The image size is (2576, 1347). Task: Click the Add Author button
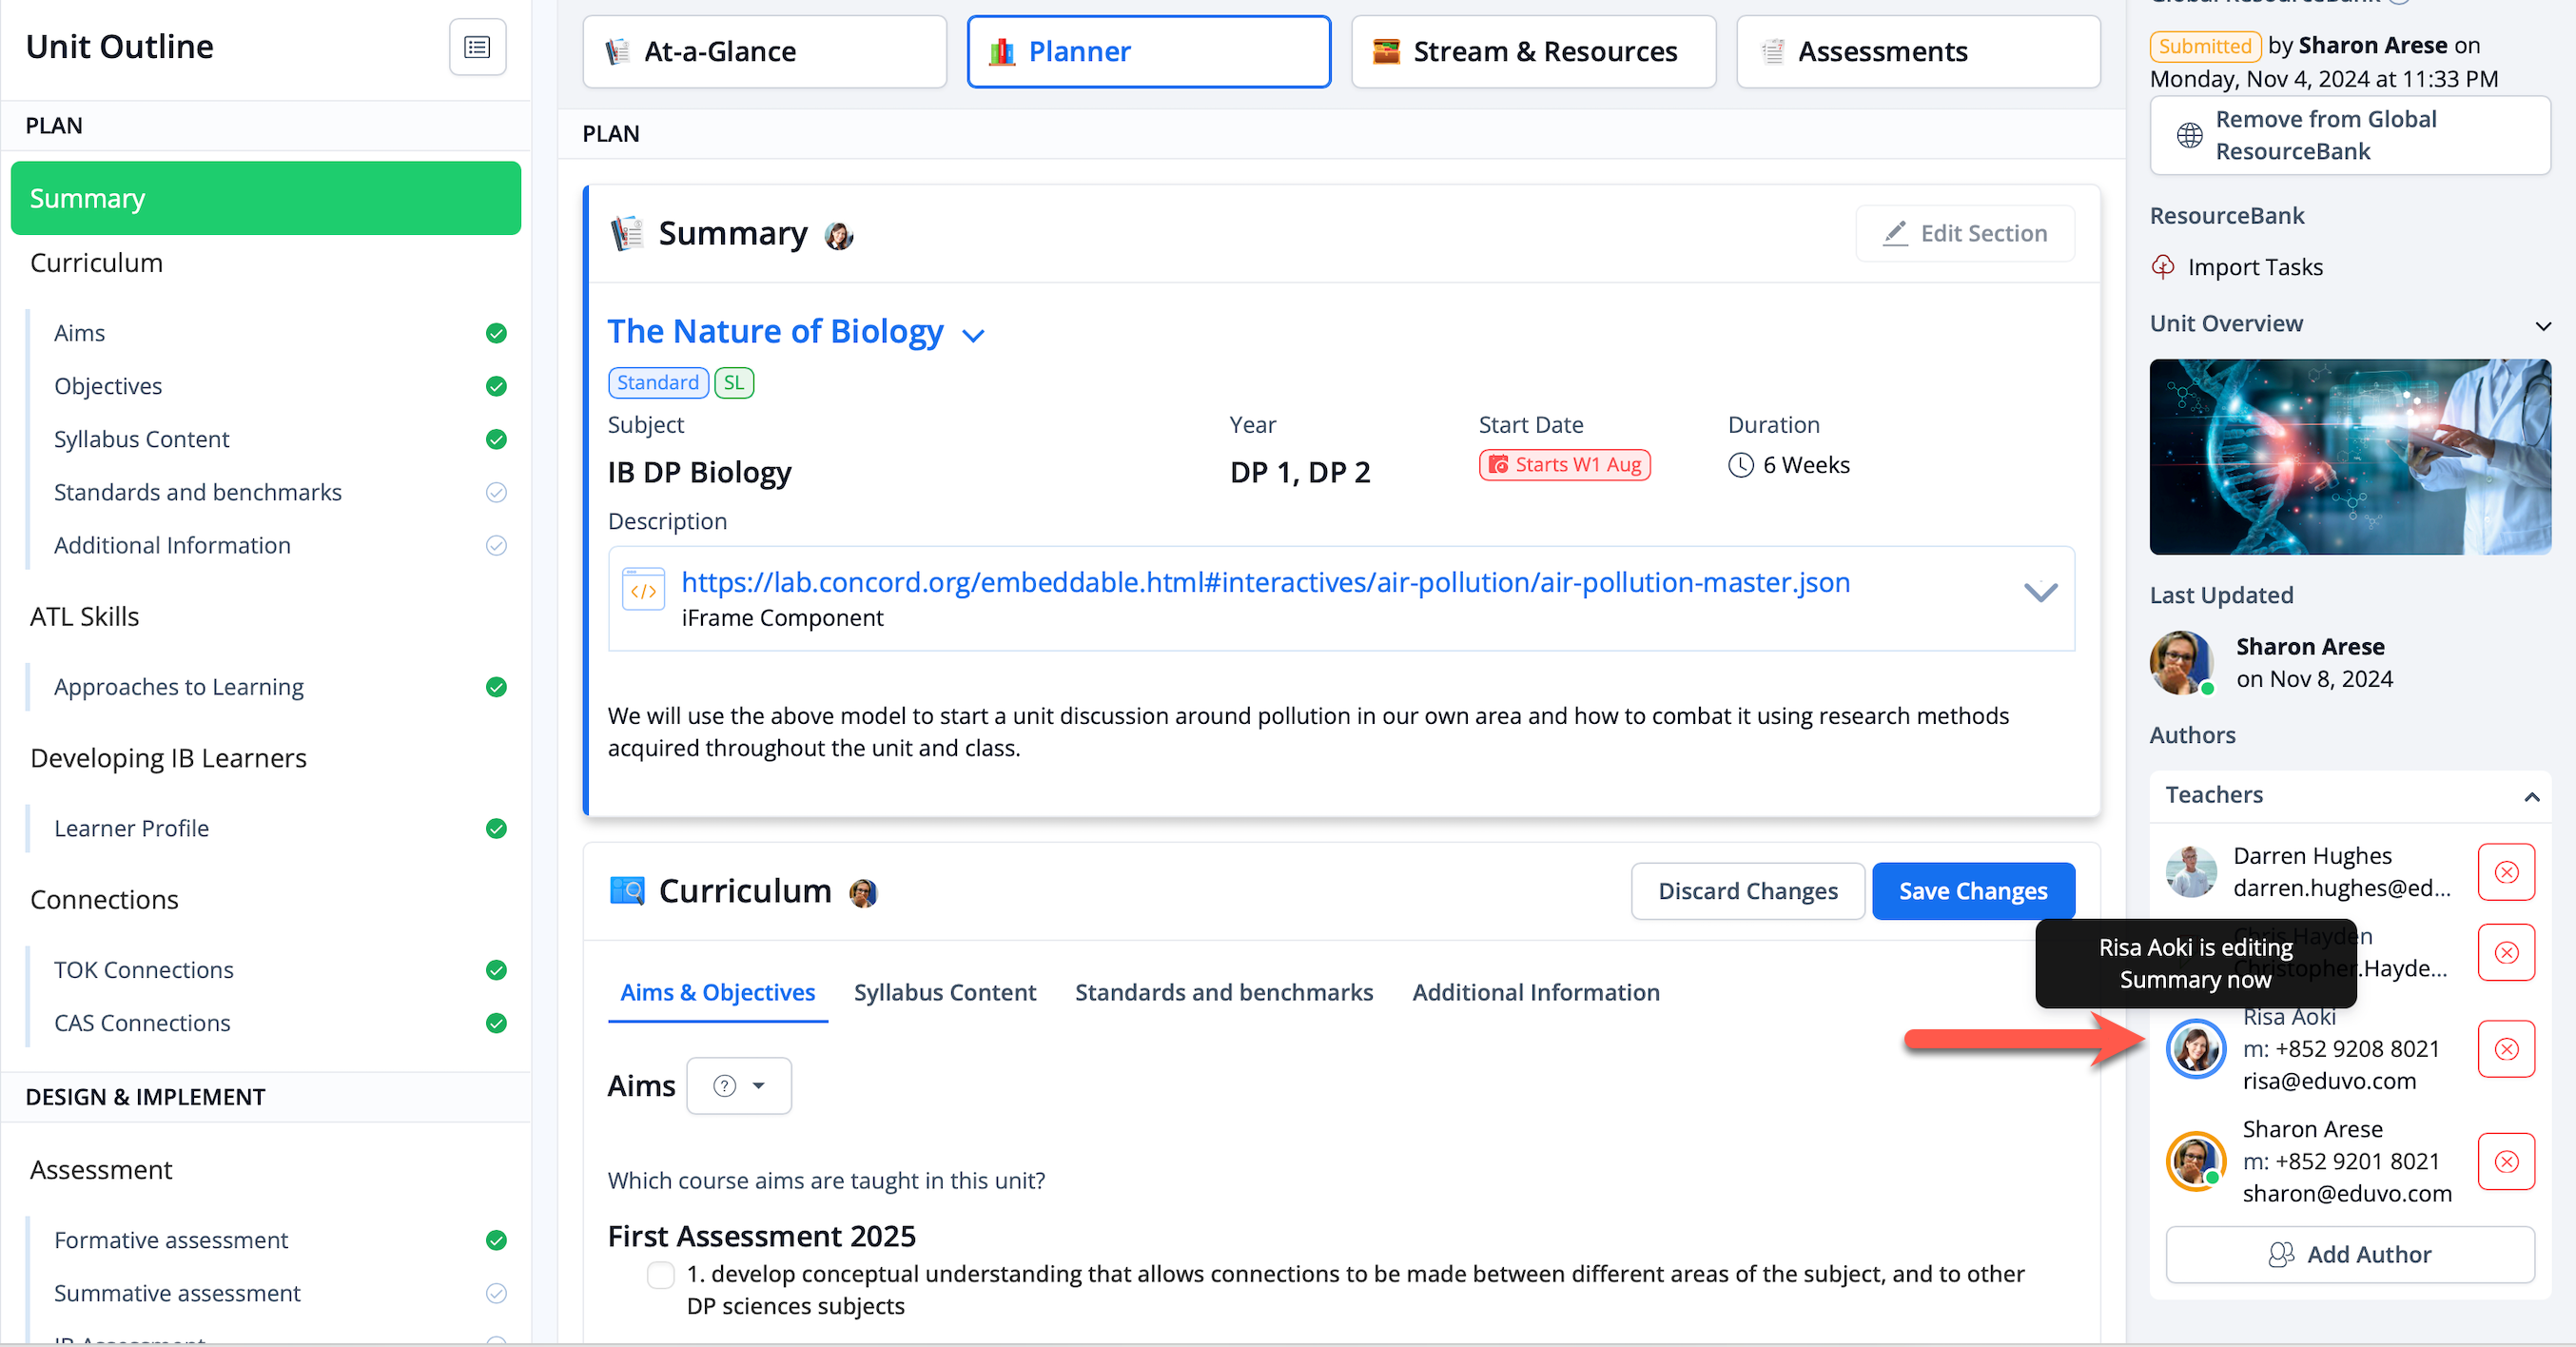tap(2349, 1255)
